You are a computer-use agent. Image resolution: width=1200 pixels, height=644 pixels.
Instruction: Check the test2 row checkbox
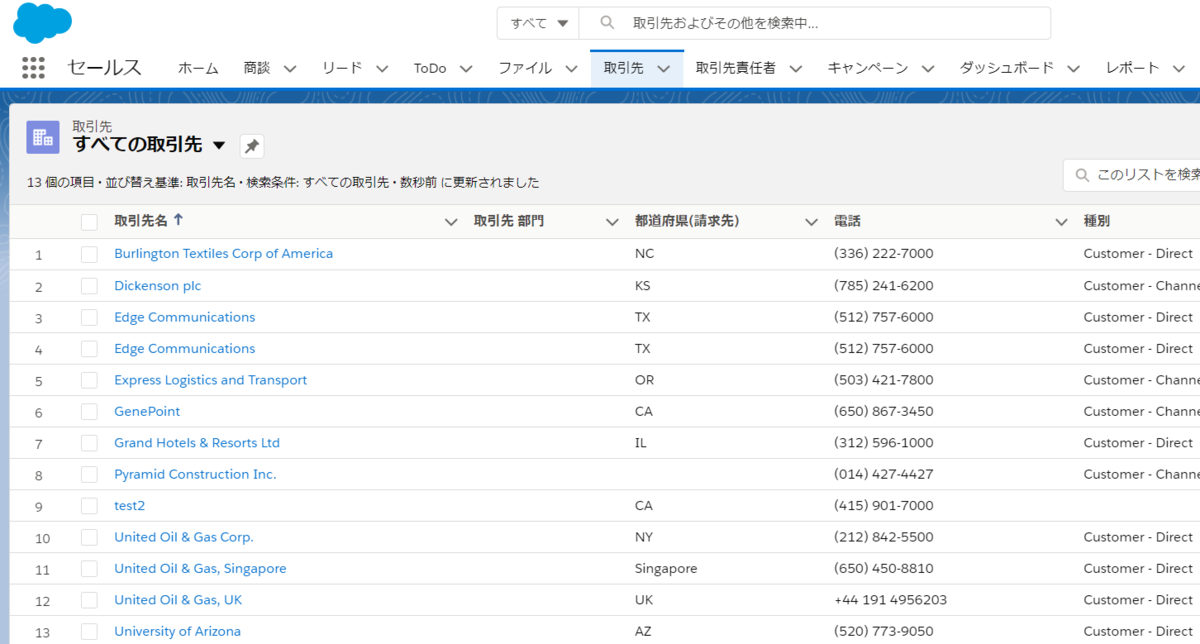89,506
